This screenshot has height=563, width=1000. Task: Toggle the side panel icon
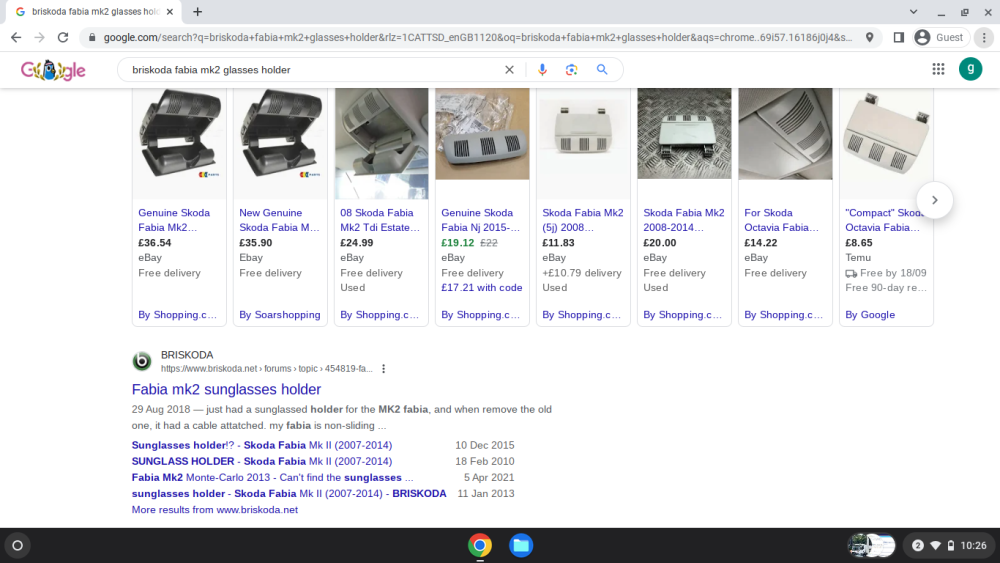tap(899, 38)
